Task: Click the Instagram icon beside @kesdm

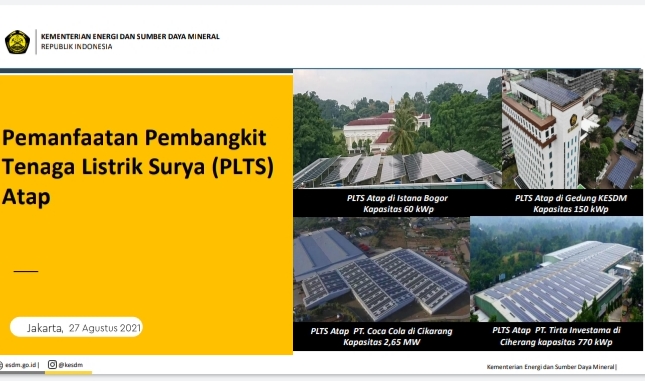Action: [x=52, y=365]
